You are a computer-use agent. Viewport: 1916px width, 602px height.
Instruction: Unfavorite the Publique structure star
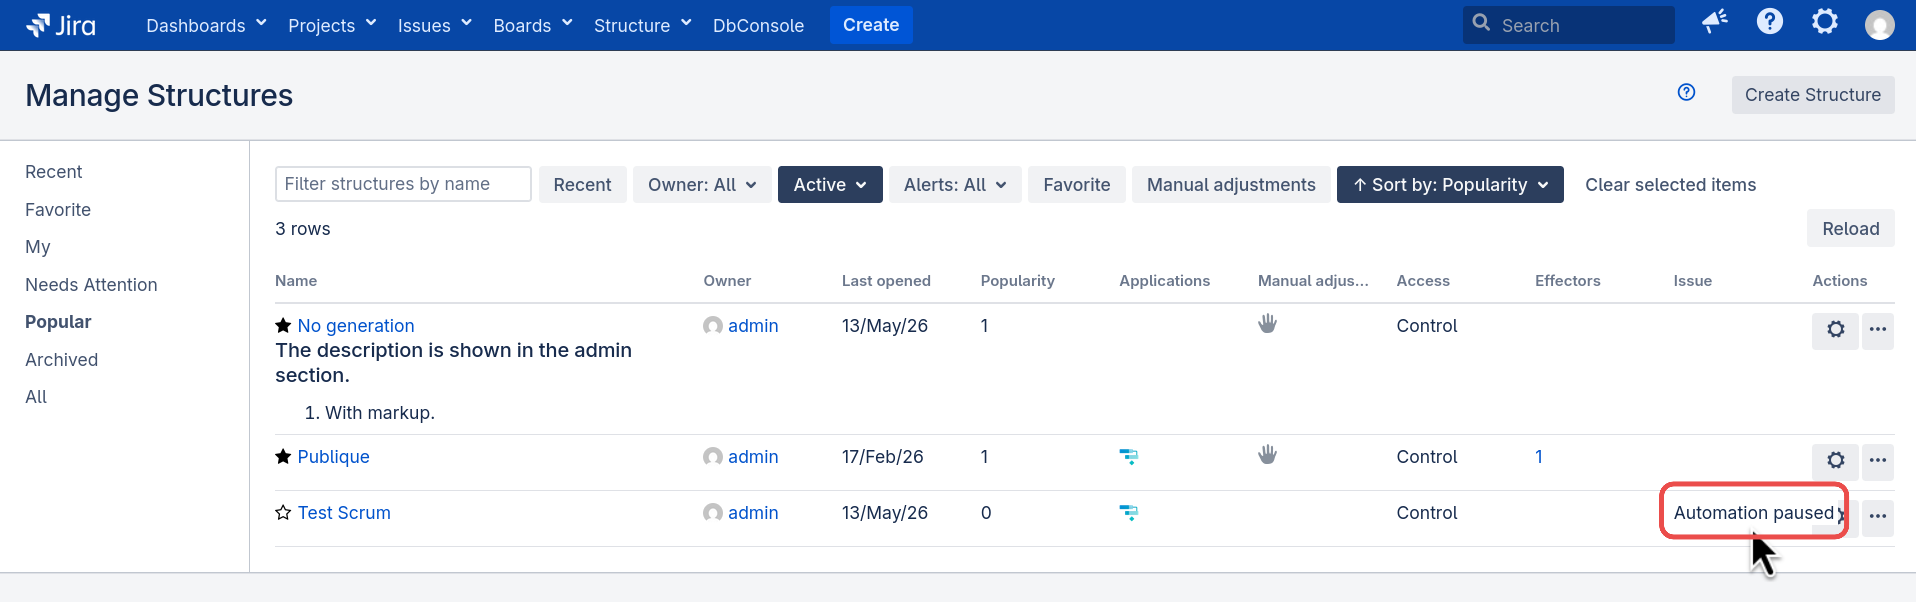(283, 457)
